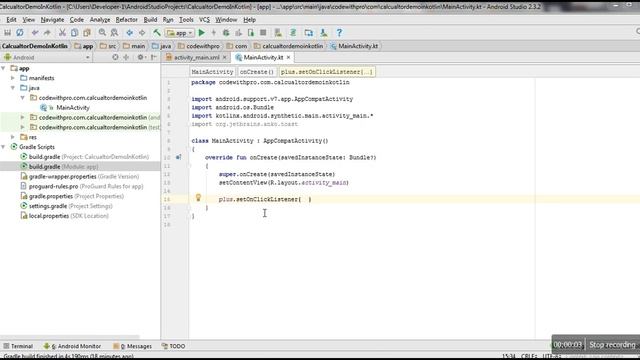Screen dimensions: 640x360
Task: Click the Find magnifier icon
Action: (x=102, y=33)
